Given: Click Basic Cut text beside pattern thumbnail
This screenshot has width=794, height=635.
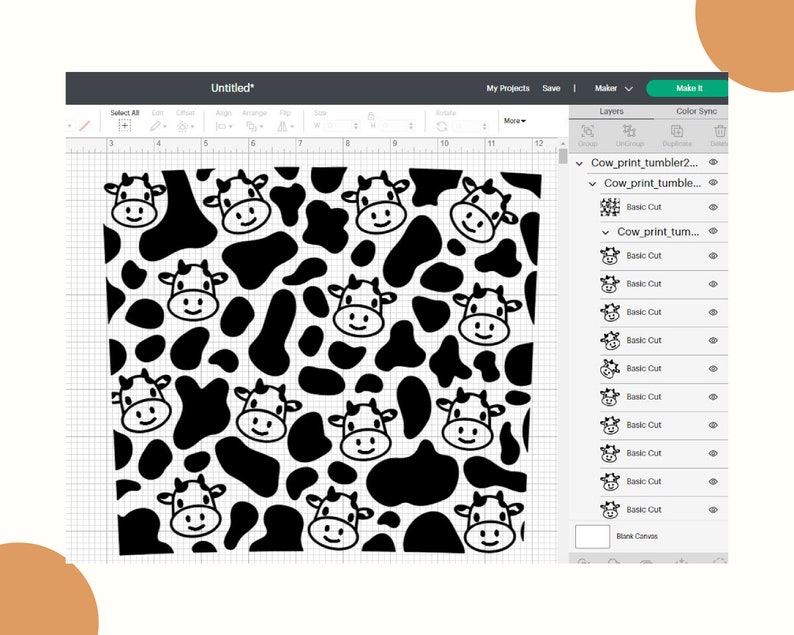Looking at the screenshot, I should click(644, 207).
